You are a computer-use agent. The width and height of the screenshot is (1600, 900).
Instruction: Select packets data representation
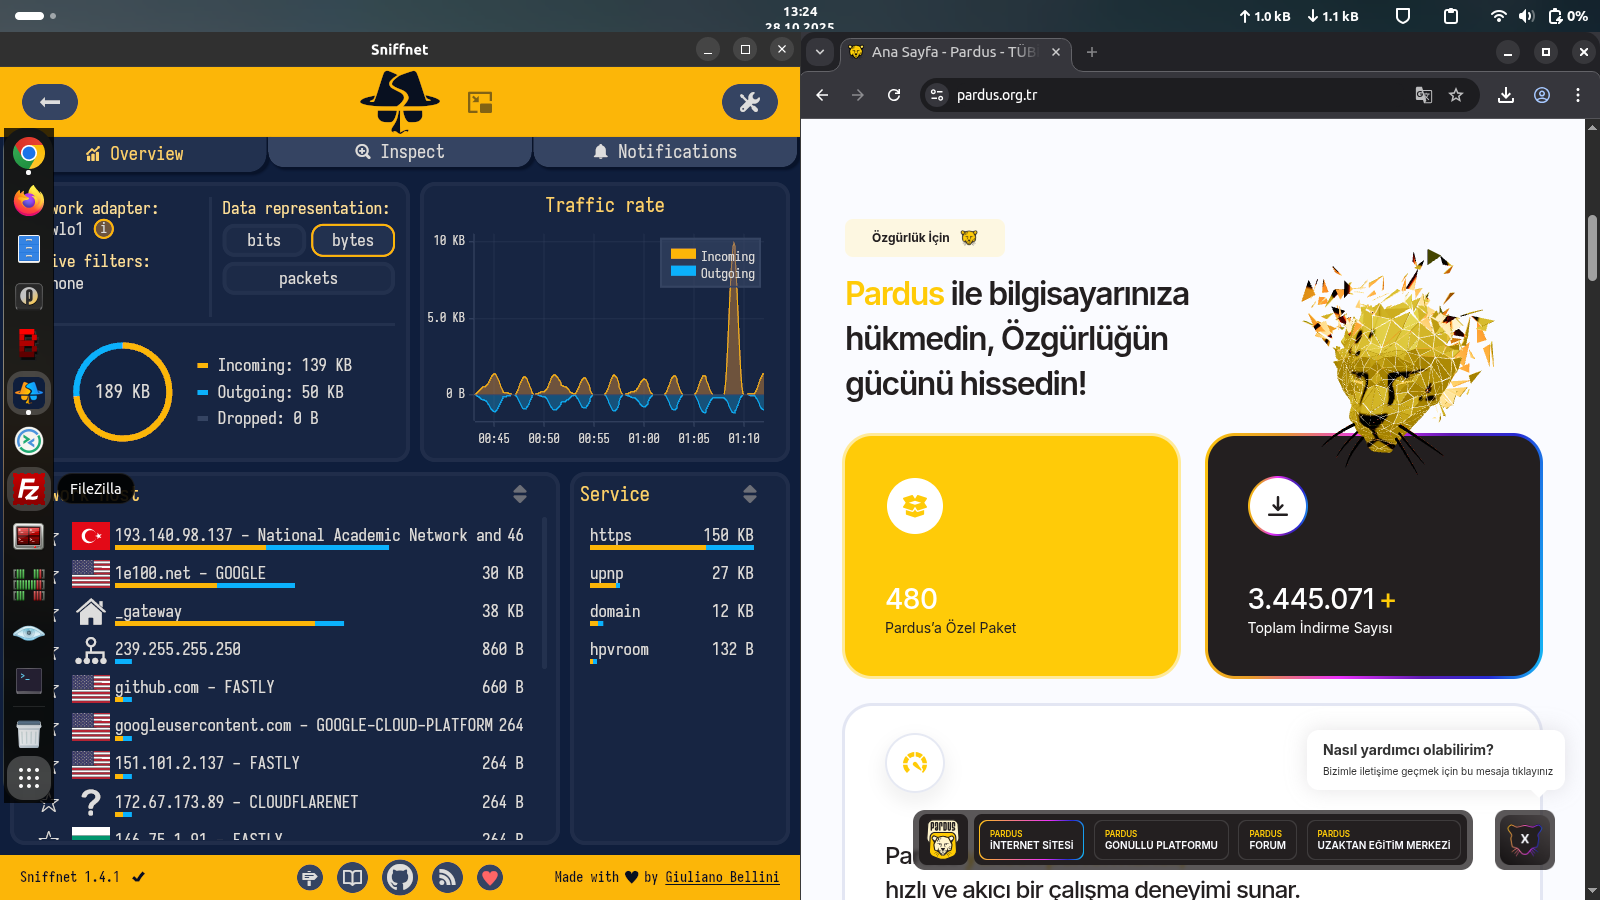point(308,279)
